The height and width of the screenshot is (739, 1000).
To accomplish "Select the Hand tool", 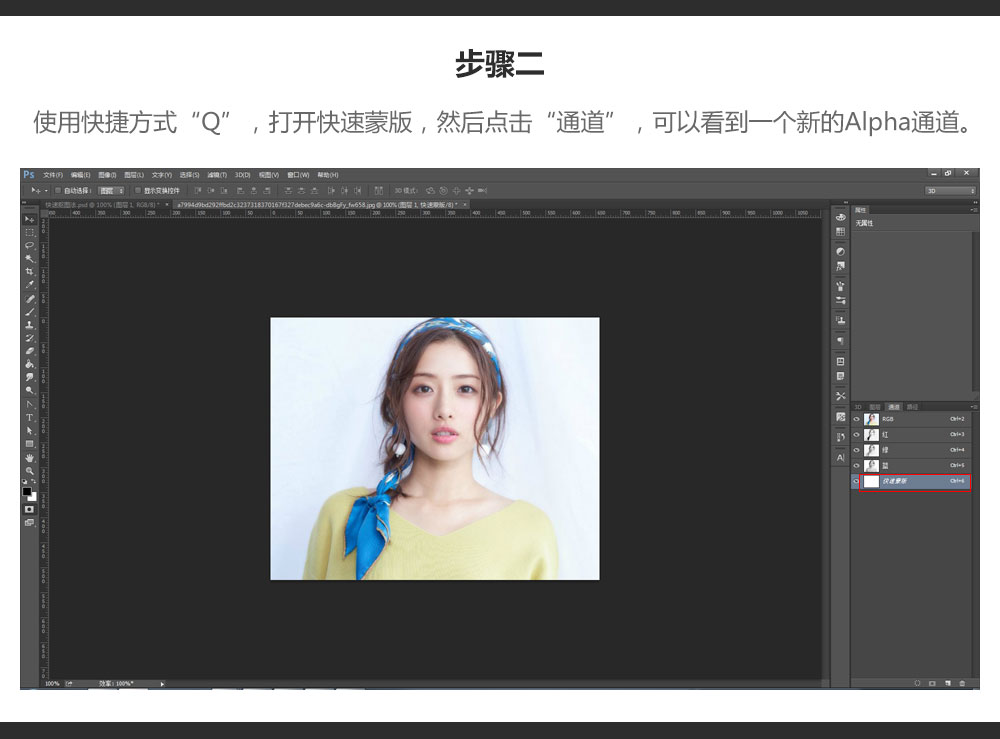I will tap(30, 457).
